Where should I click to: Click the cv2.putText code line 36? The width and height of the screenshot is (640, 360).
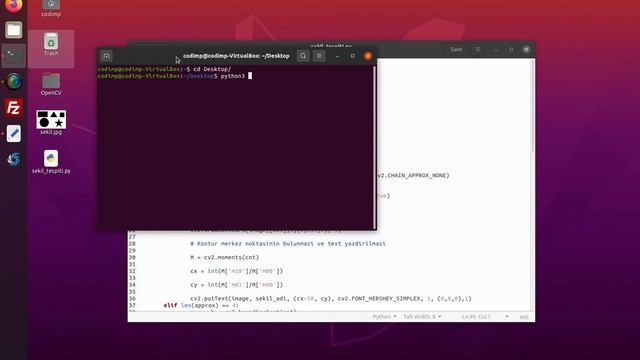[x=331, y=299]
